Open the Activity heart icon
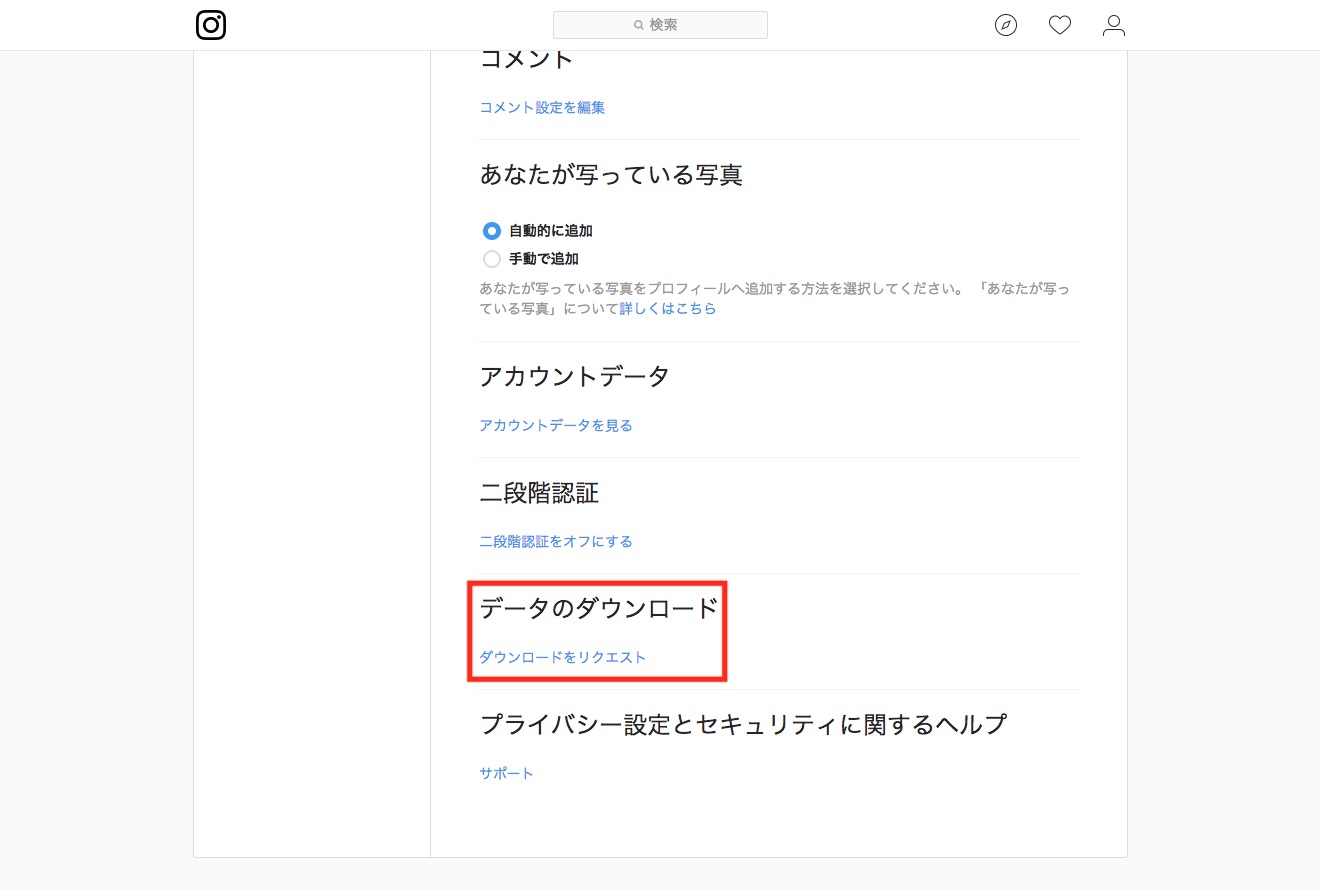This screenshot has width=1320, height=890. coord(1060,25)
